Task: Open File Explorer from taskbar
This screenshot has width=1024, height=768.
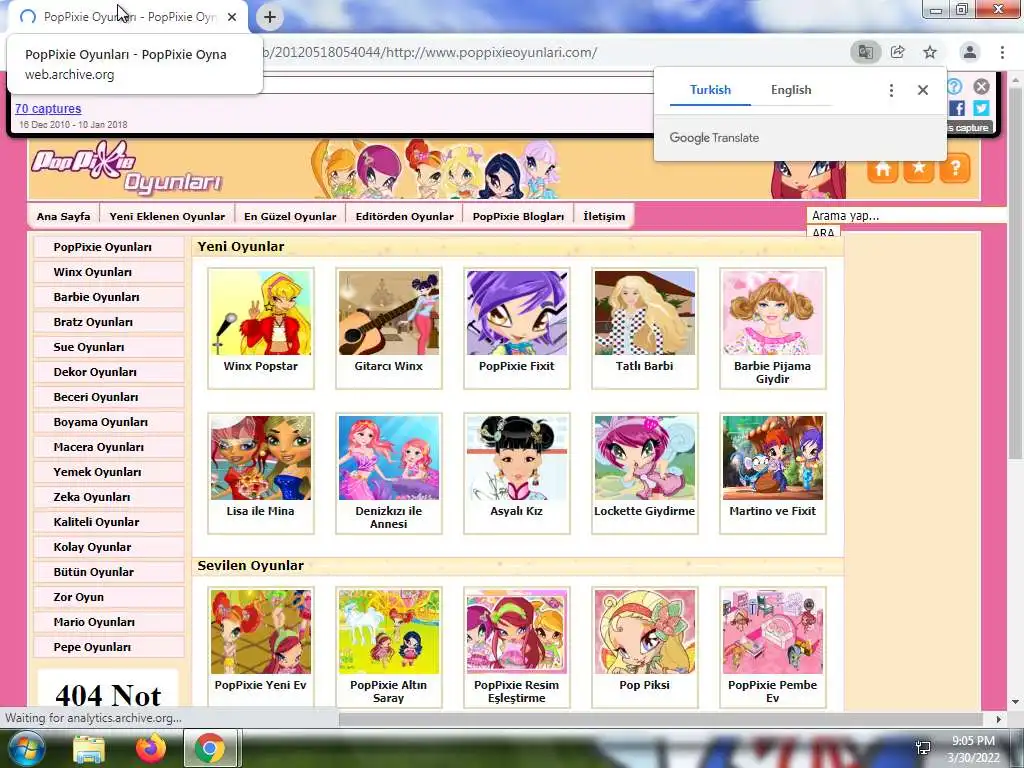Action: point(89,748)
